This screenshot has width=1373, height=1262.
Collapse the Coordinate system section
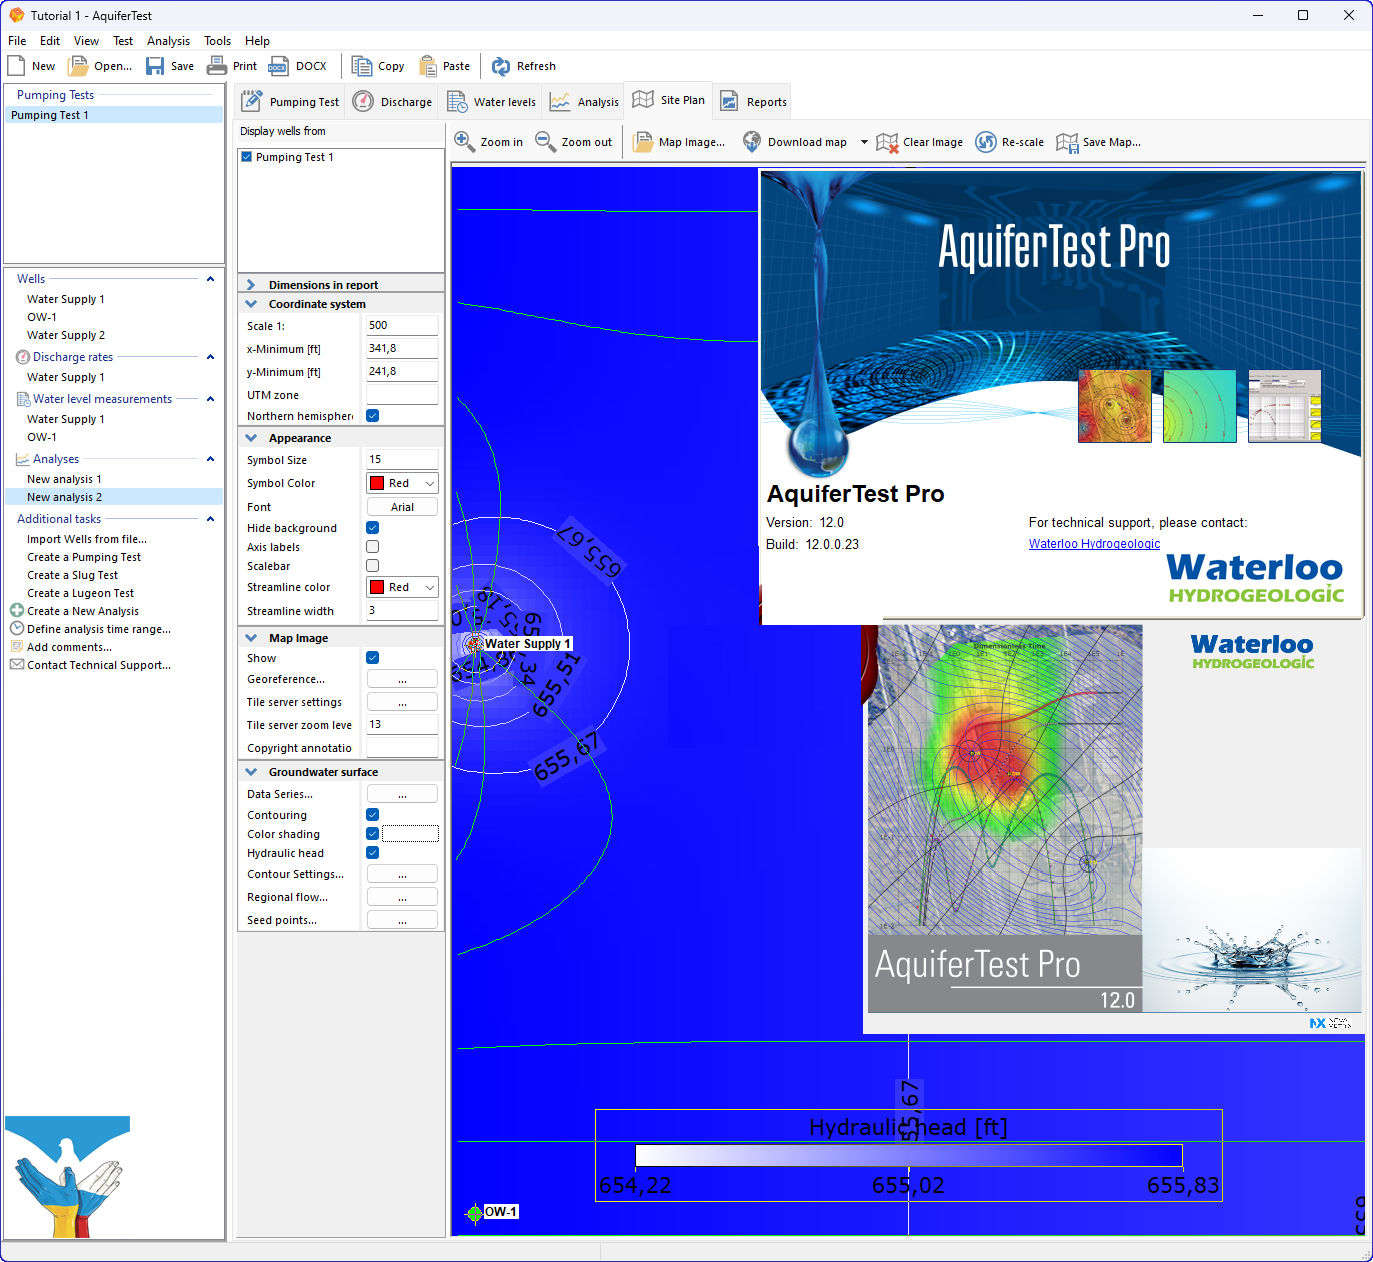(x=251, y=304)
